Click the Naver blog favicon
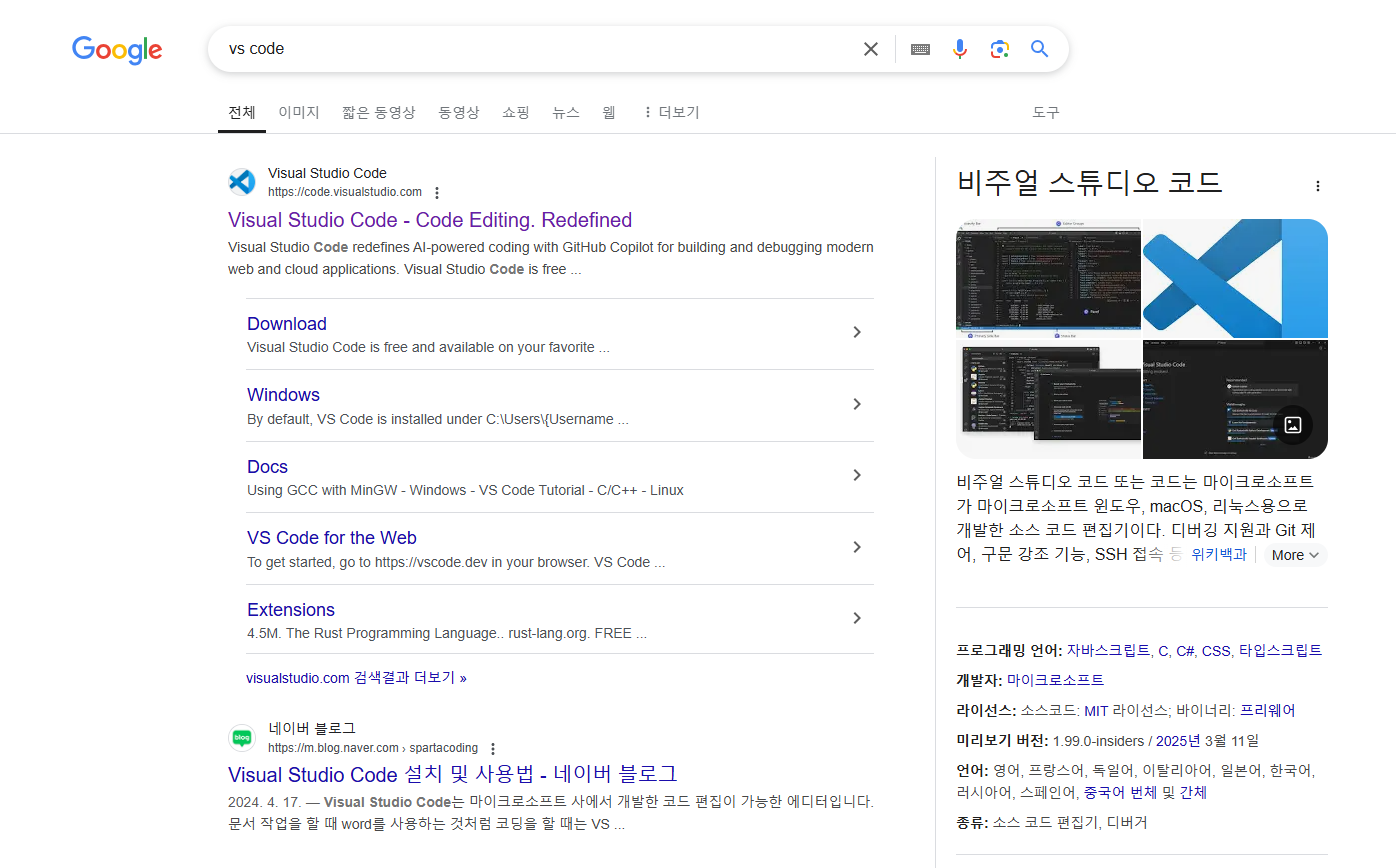 click(x=242, y=738)
